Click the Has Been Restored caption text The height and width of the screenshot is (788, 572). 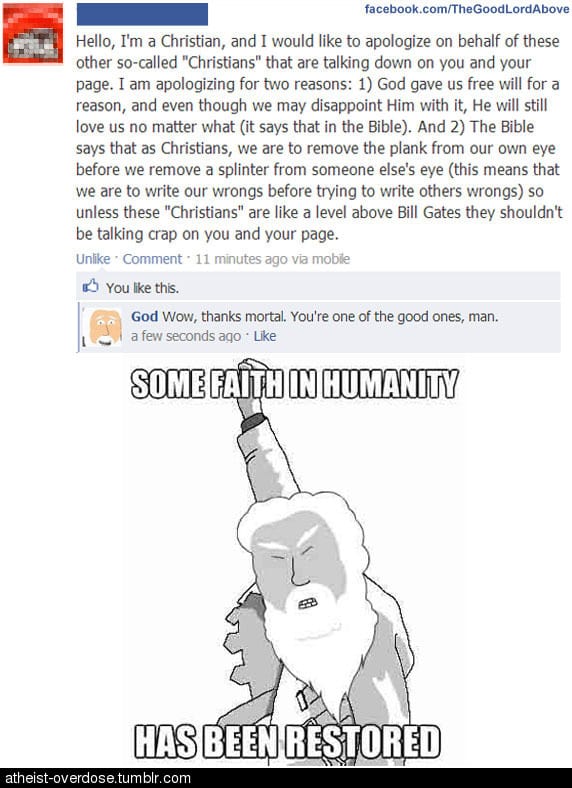point(287,741)
